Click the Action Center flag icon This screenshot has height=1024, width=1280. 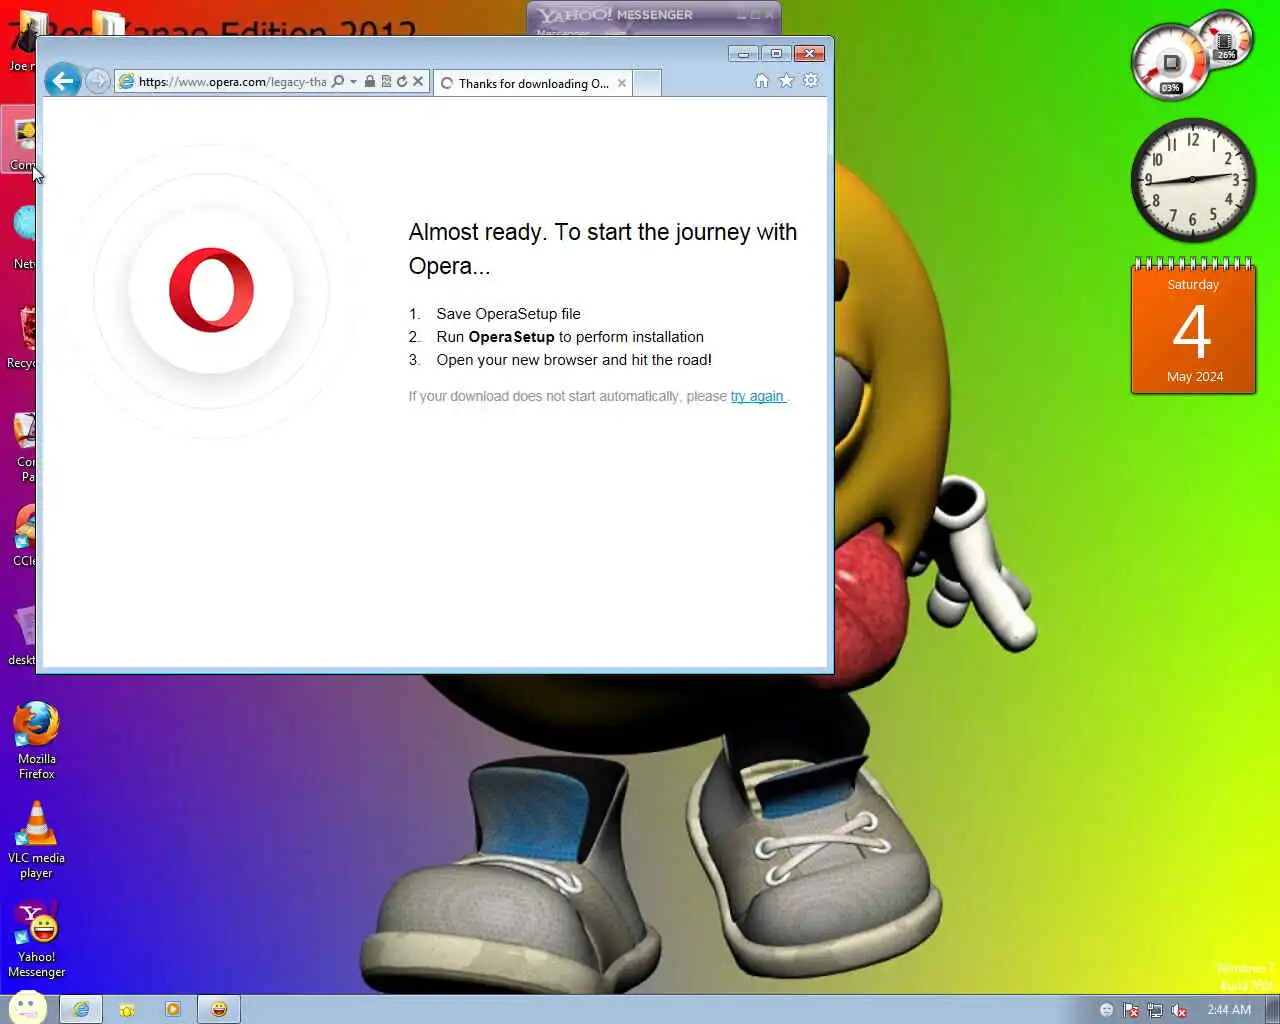[1131, 1010]
